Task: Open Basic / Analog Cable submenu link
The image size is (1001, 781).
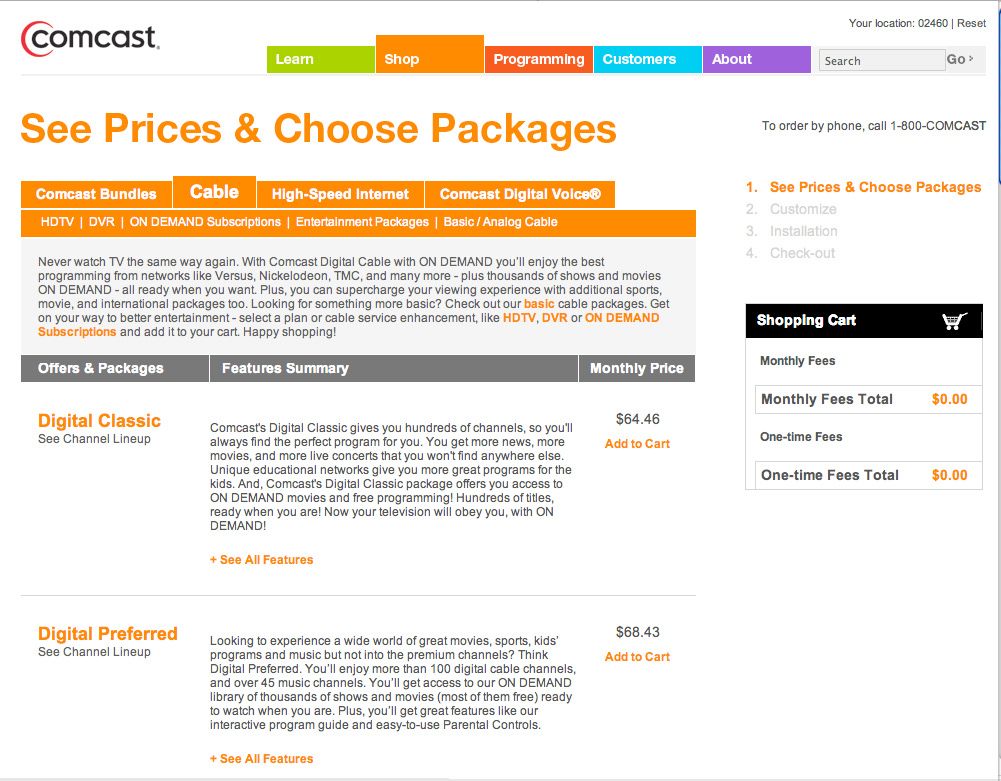Action: (500, 222)
